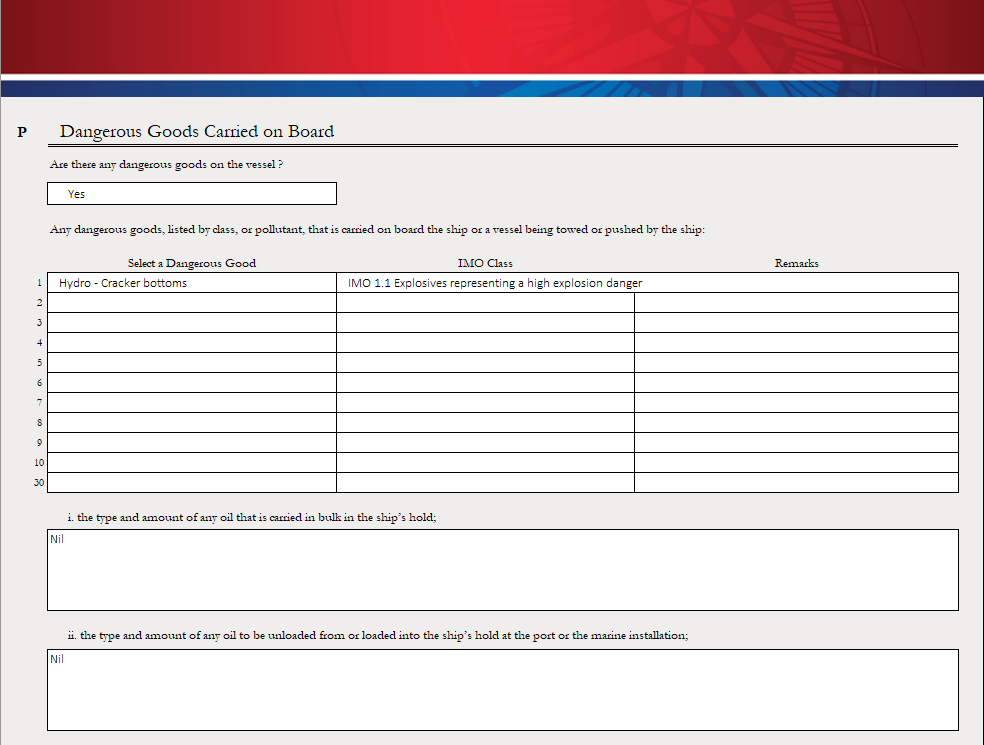984x745 pixels.
Task: Click the IMO Class cell in row 2
Action: pos(485,303)
